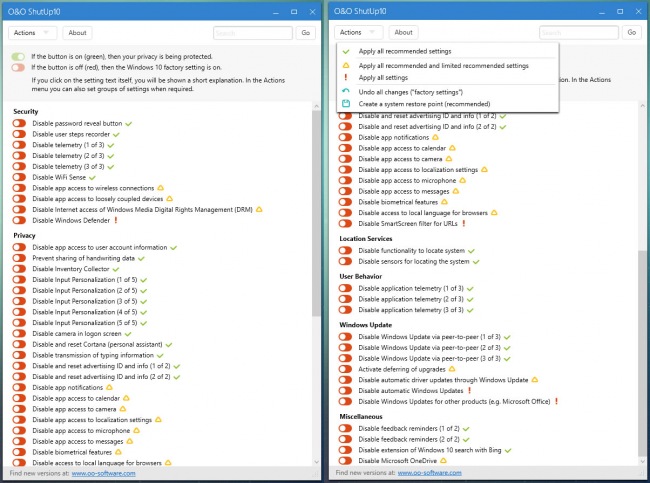The width and height of the screenshot is (650, 483).
Task: Click red exclamation beside Windows Updates for other products
Action: click(x=557, y=401)
